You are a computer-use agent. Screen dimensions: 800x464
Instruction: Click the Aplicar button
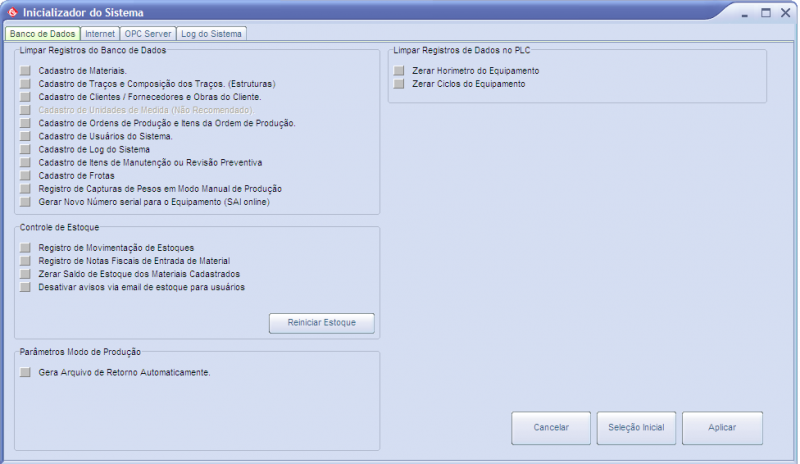[722, 428]
